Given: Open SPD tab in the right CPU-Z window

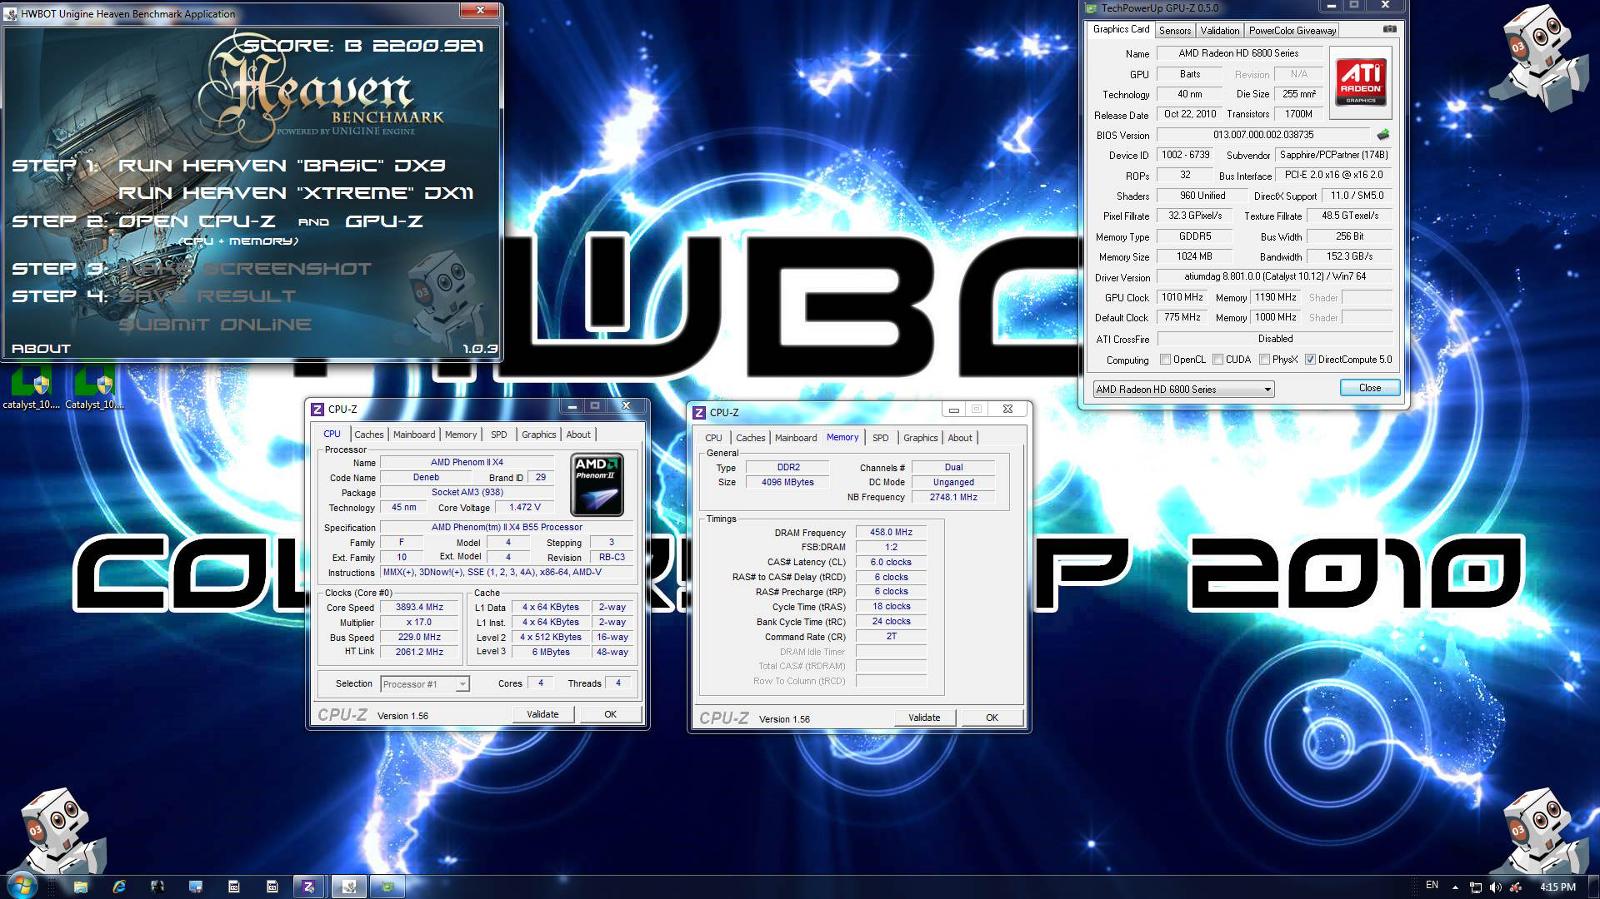Looking at the screenshot, I should pyautogui.click(x=880, y=438).
